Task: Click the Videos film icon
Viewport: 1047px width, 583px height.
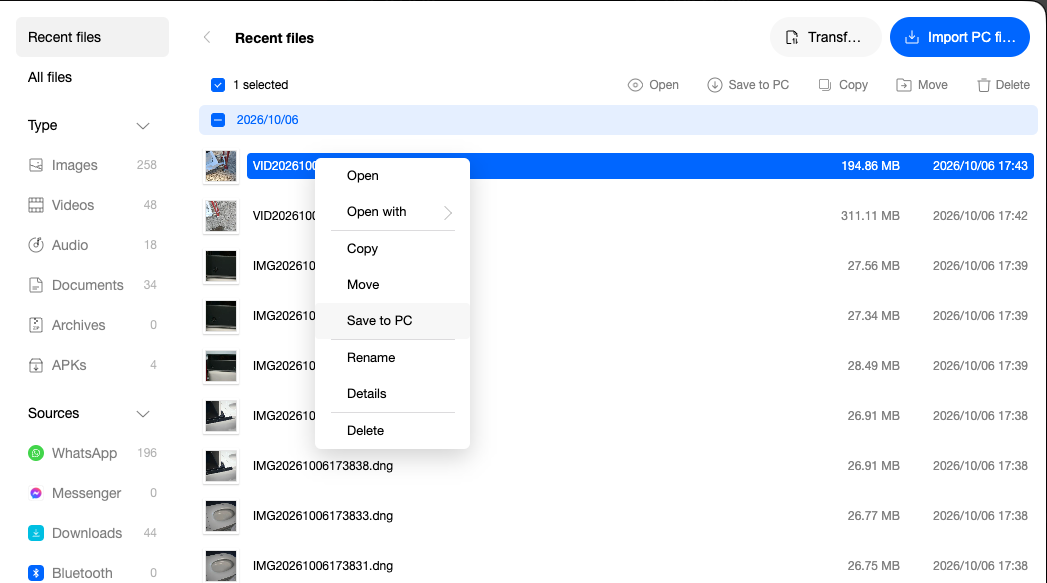Action: (x=36, y=205)
